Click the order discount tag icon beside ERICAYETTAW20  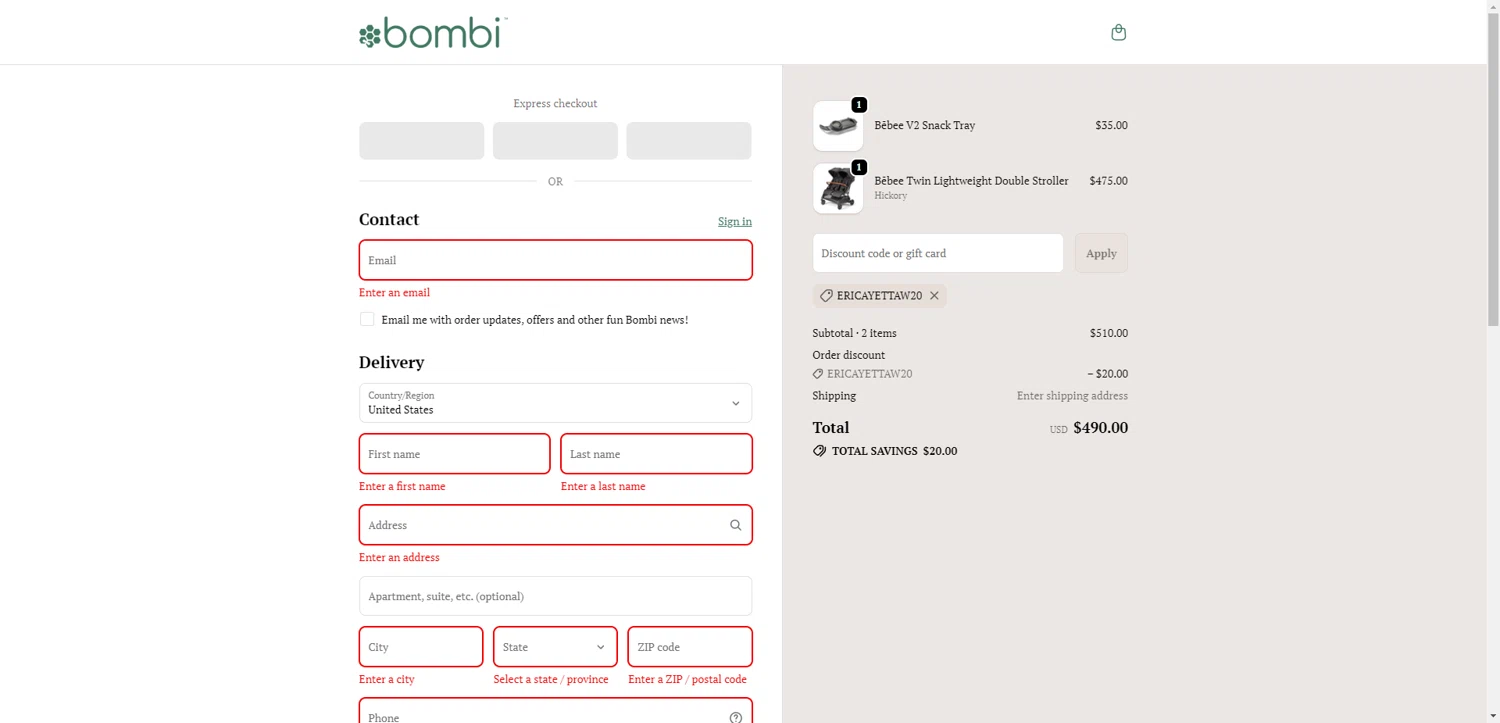[818, 374]
